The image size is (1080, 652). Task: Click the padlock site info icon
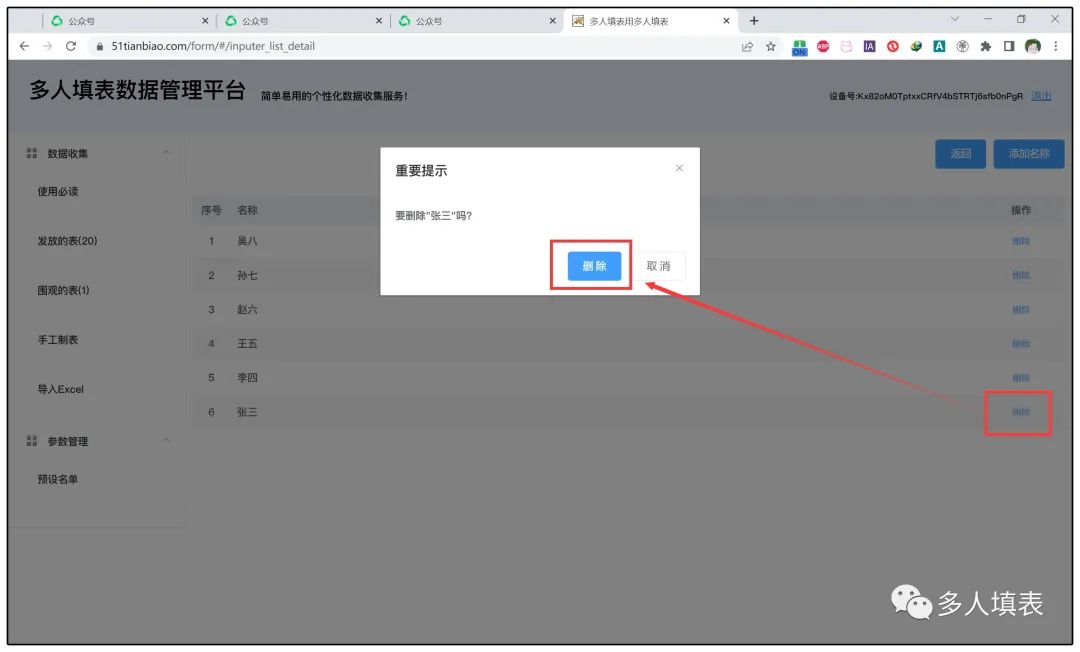pos(100,46)
